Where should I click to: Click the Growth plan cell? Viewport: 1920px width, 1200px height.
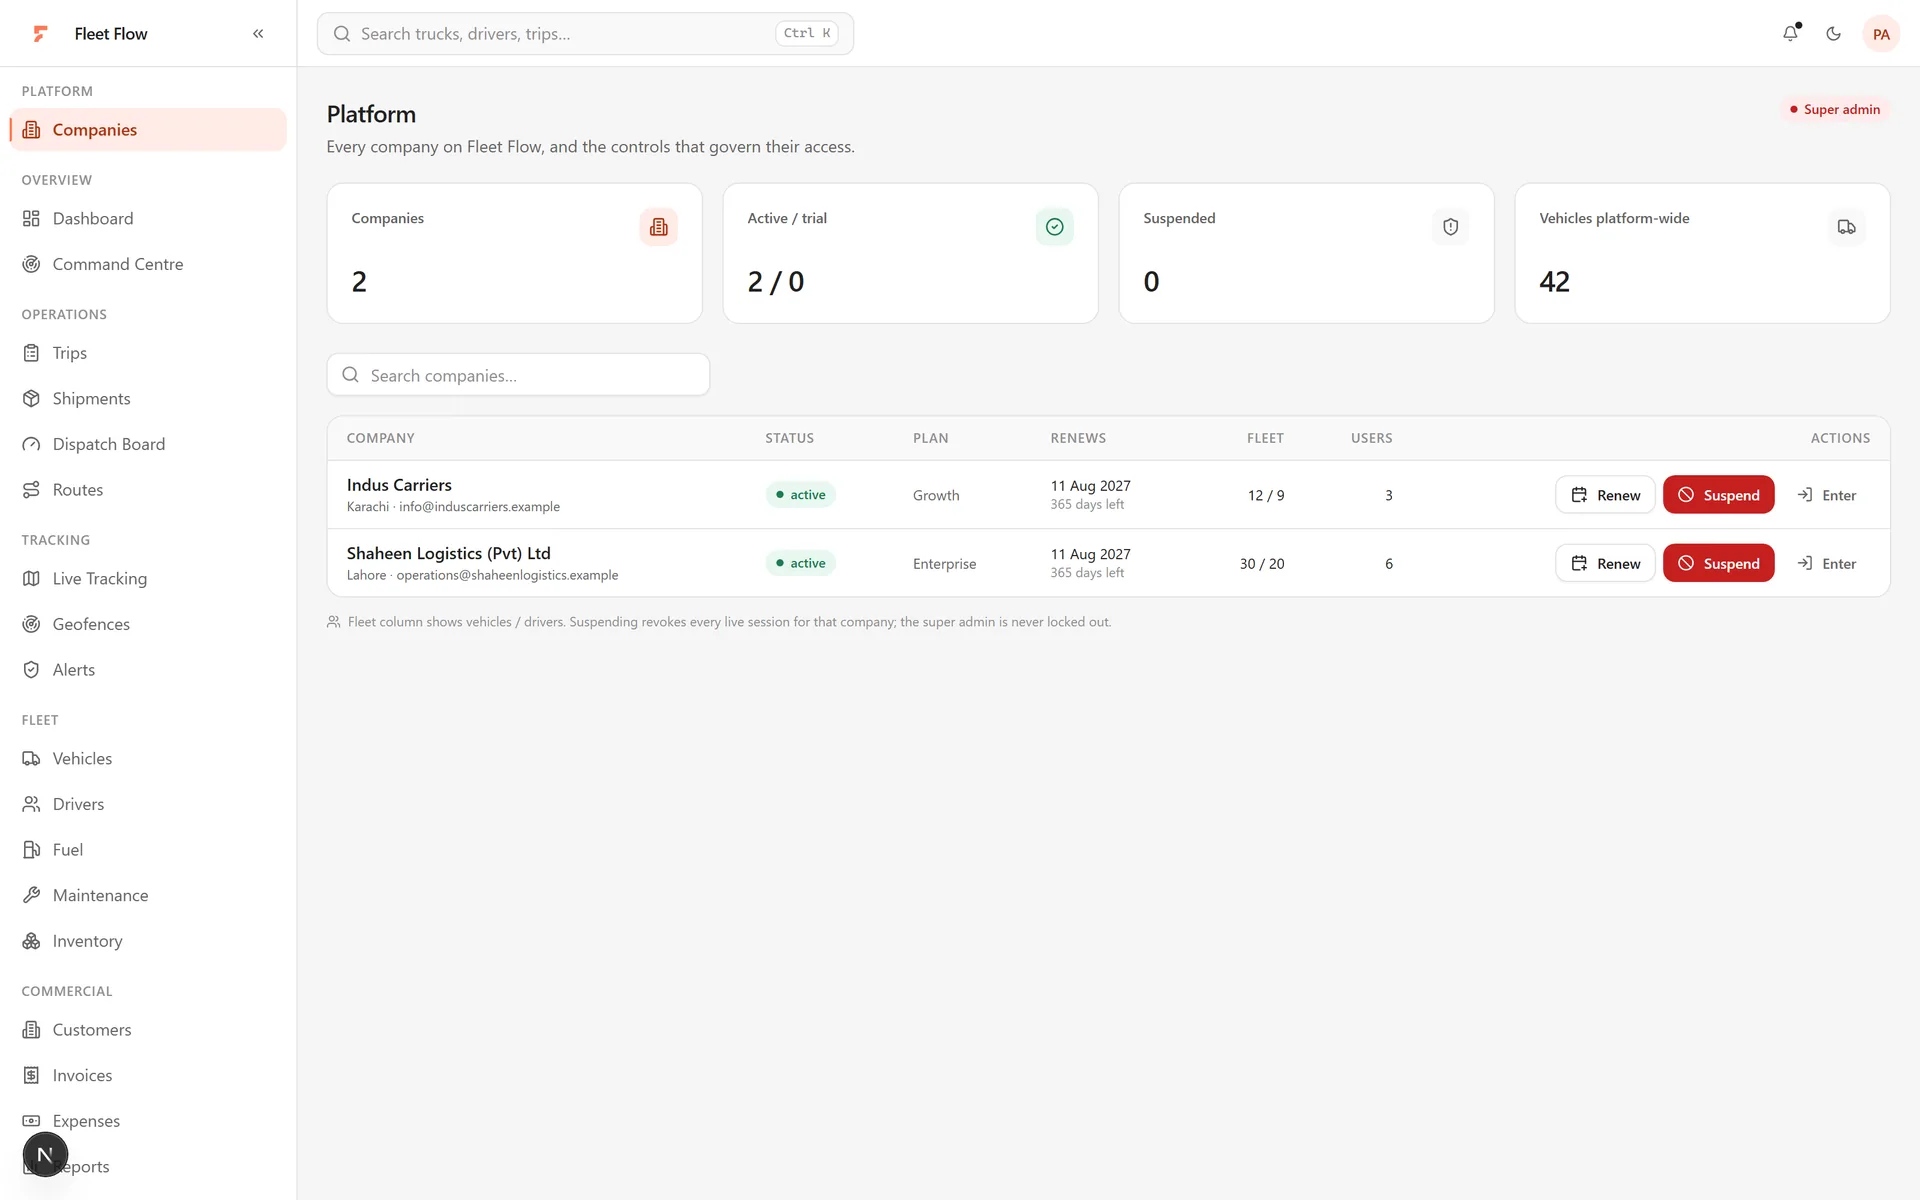[936, 495]
